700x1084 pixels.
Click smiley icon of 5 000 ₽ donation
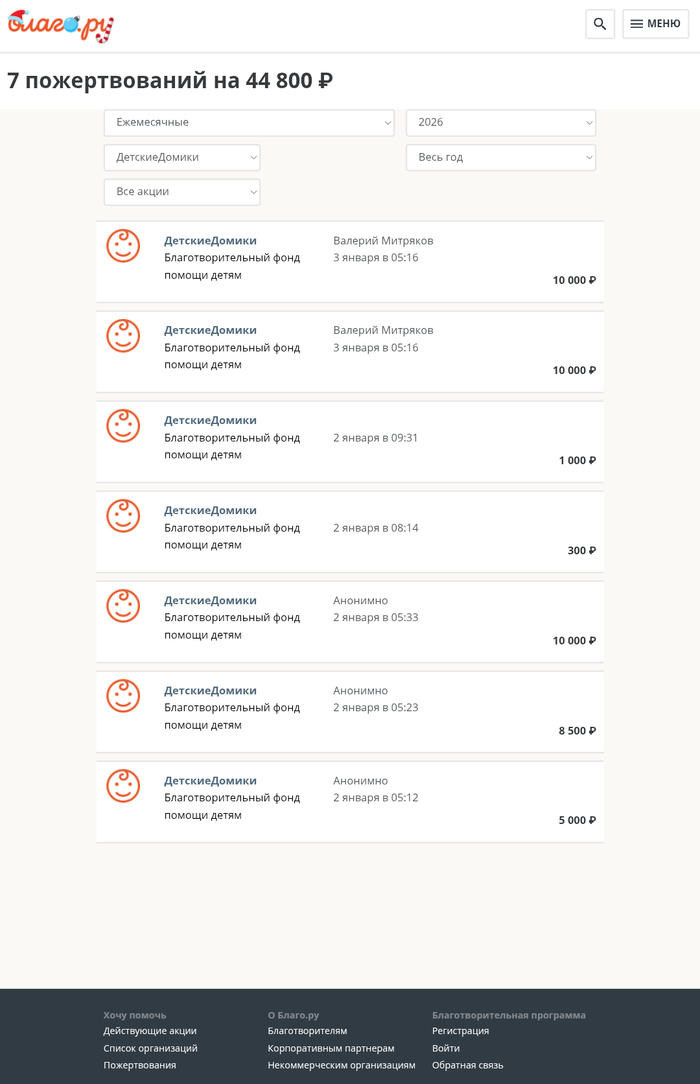pos(124,786)
